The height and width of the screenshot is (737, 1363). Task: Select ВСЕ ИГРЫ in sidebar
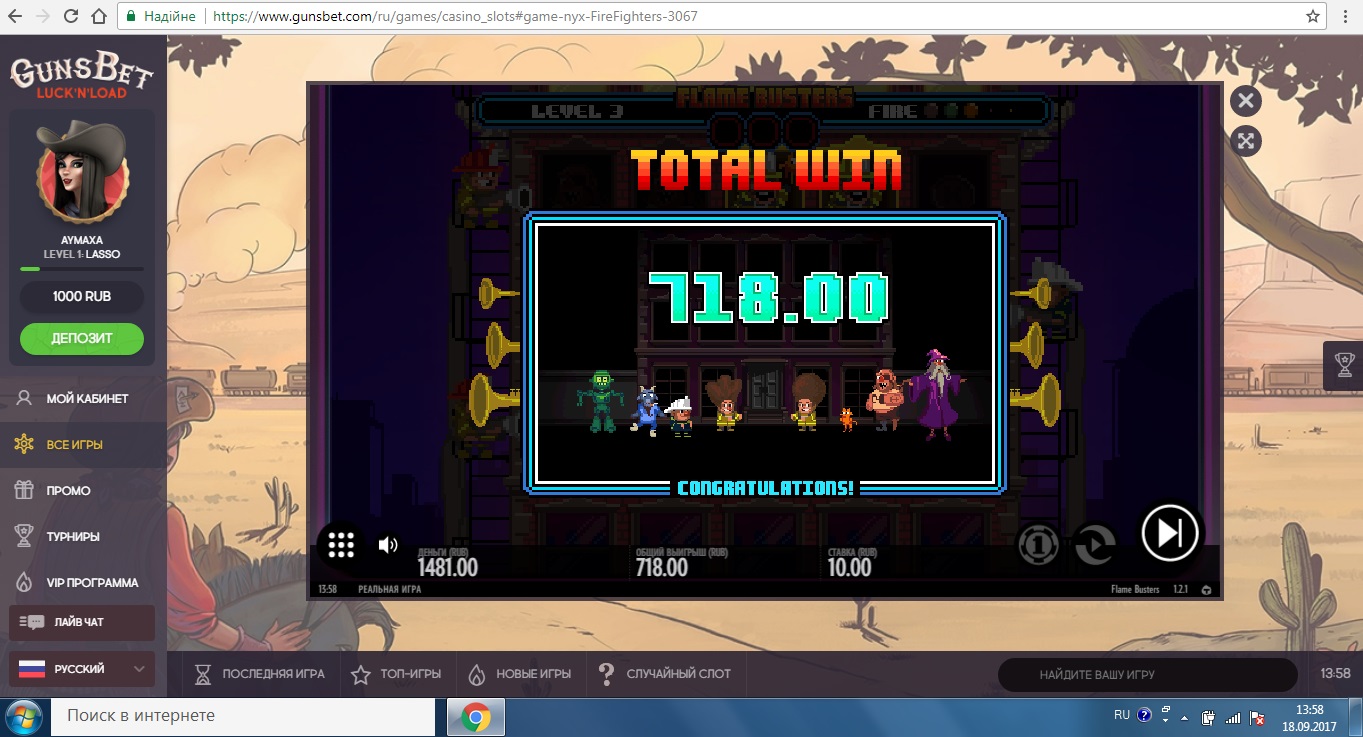(x=83, y=444)
